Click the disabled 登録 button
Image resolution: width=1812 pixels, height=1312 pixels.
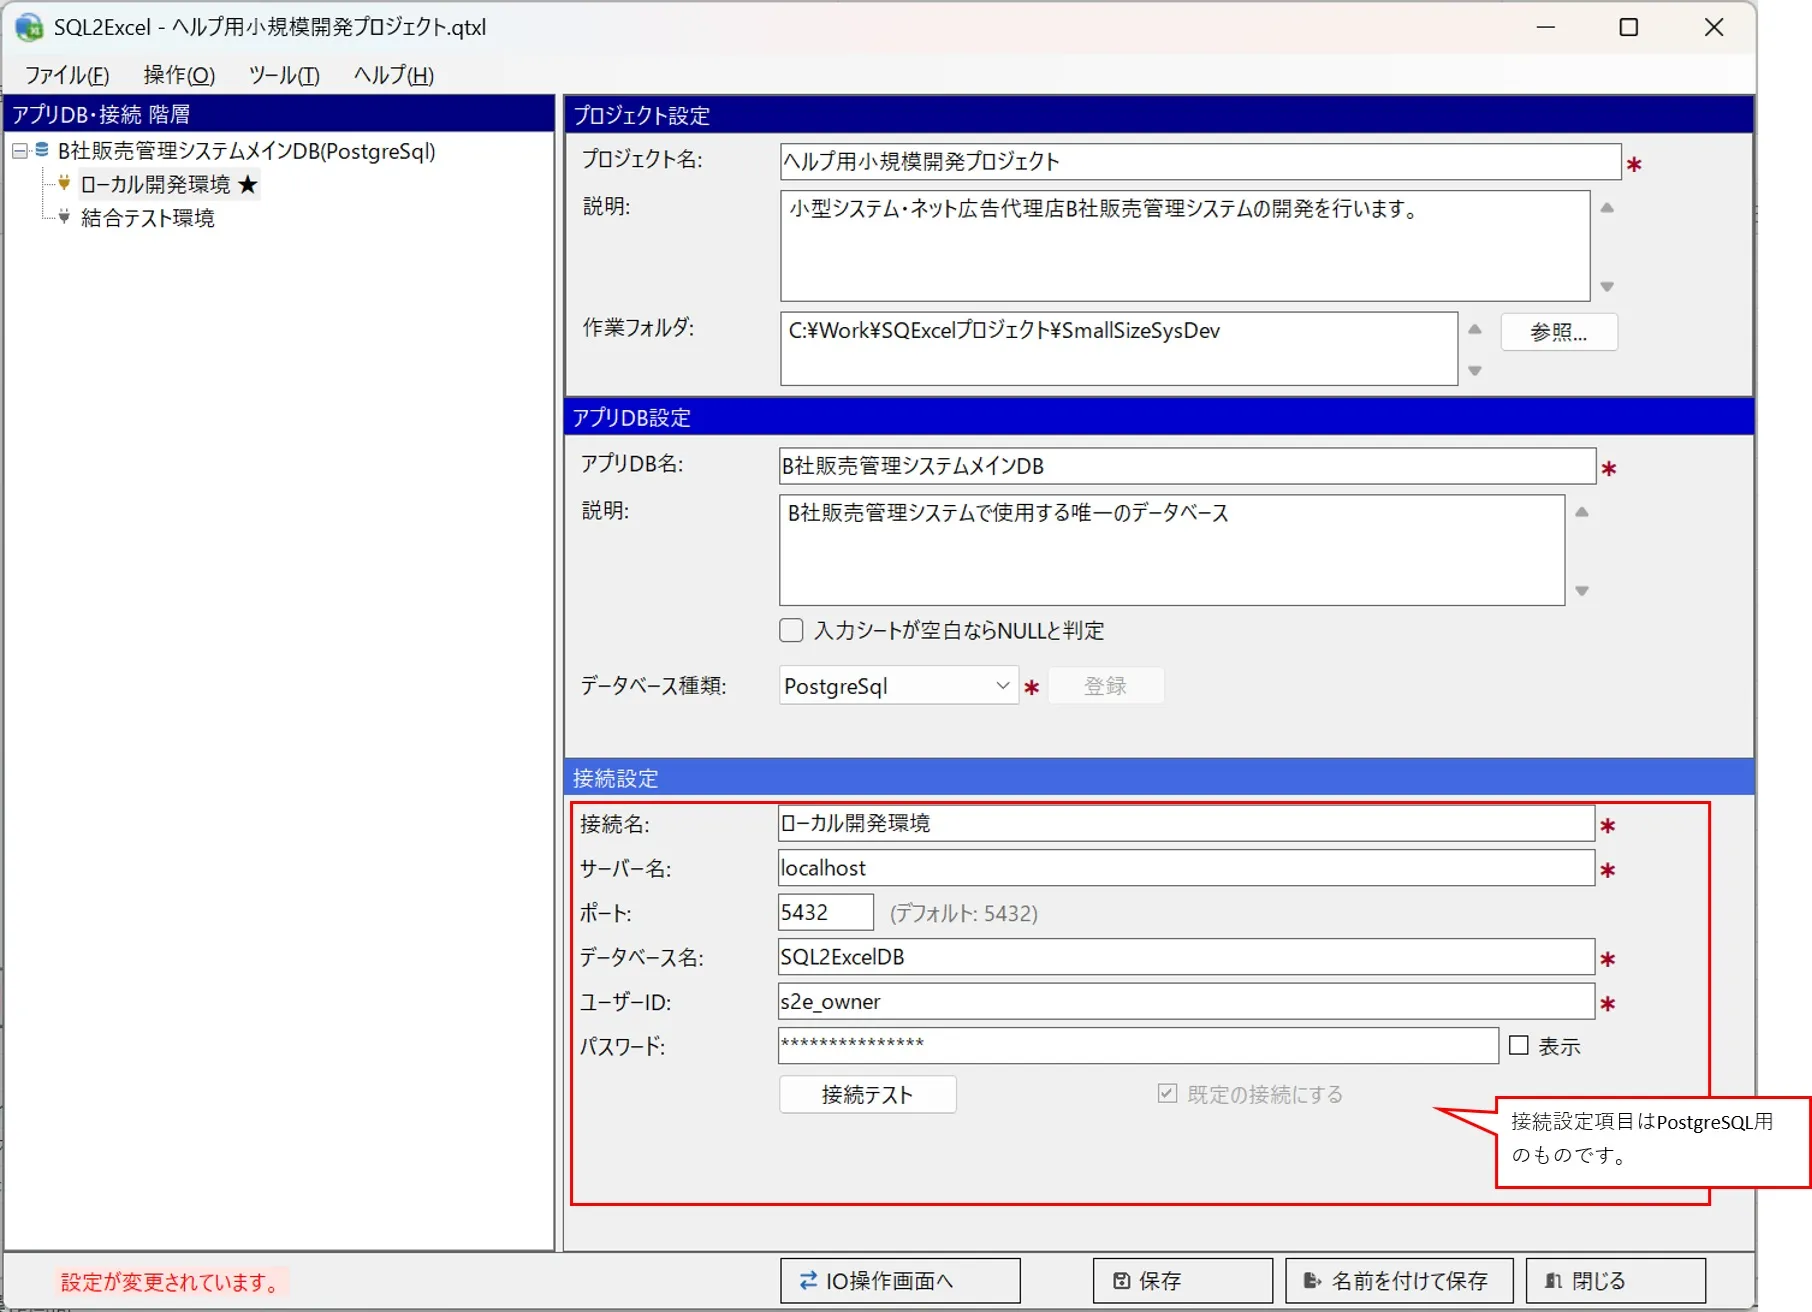[x=1105, y=686]
